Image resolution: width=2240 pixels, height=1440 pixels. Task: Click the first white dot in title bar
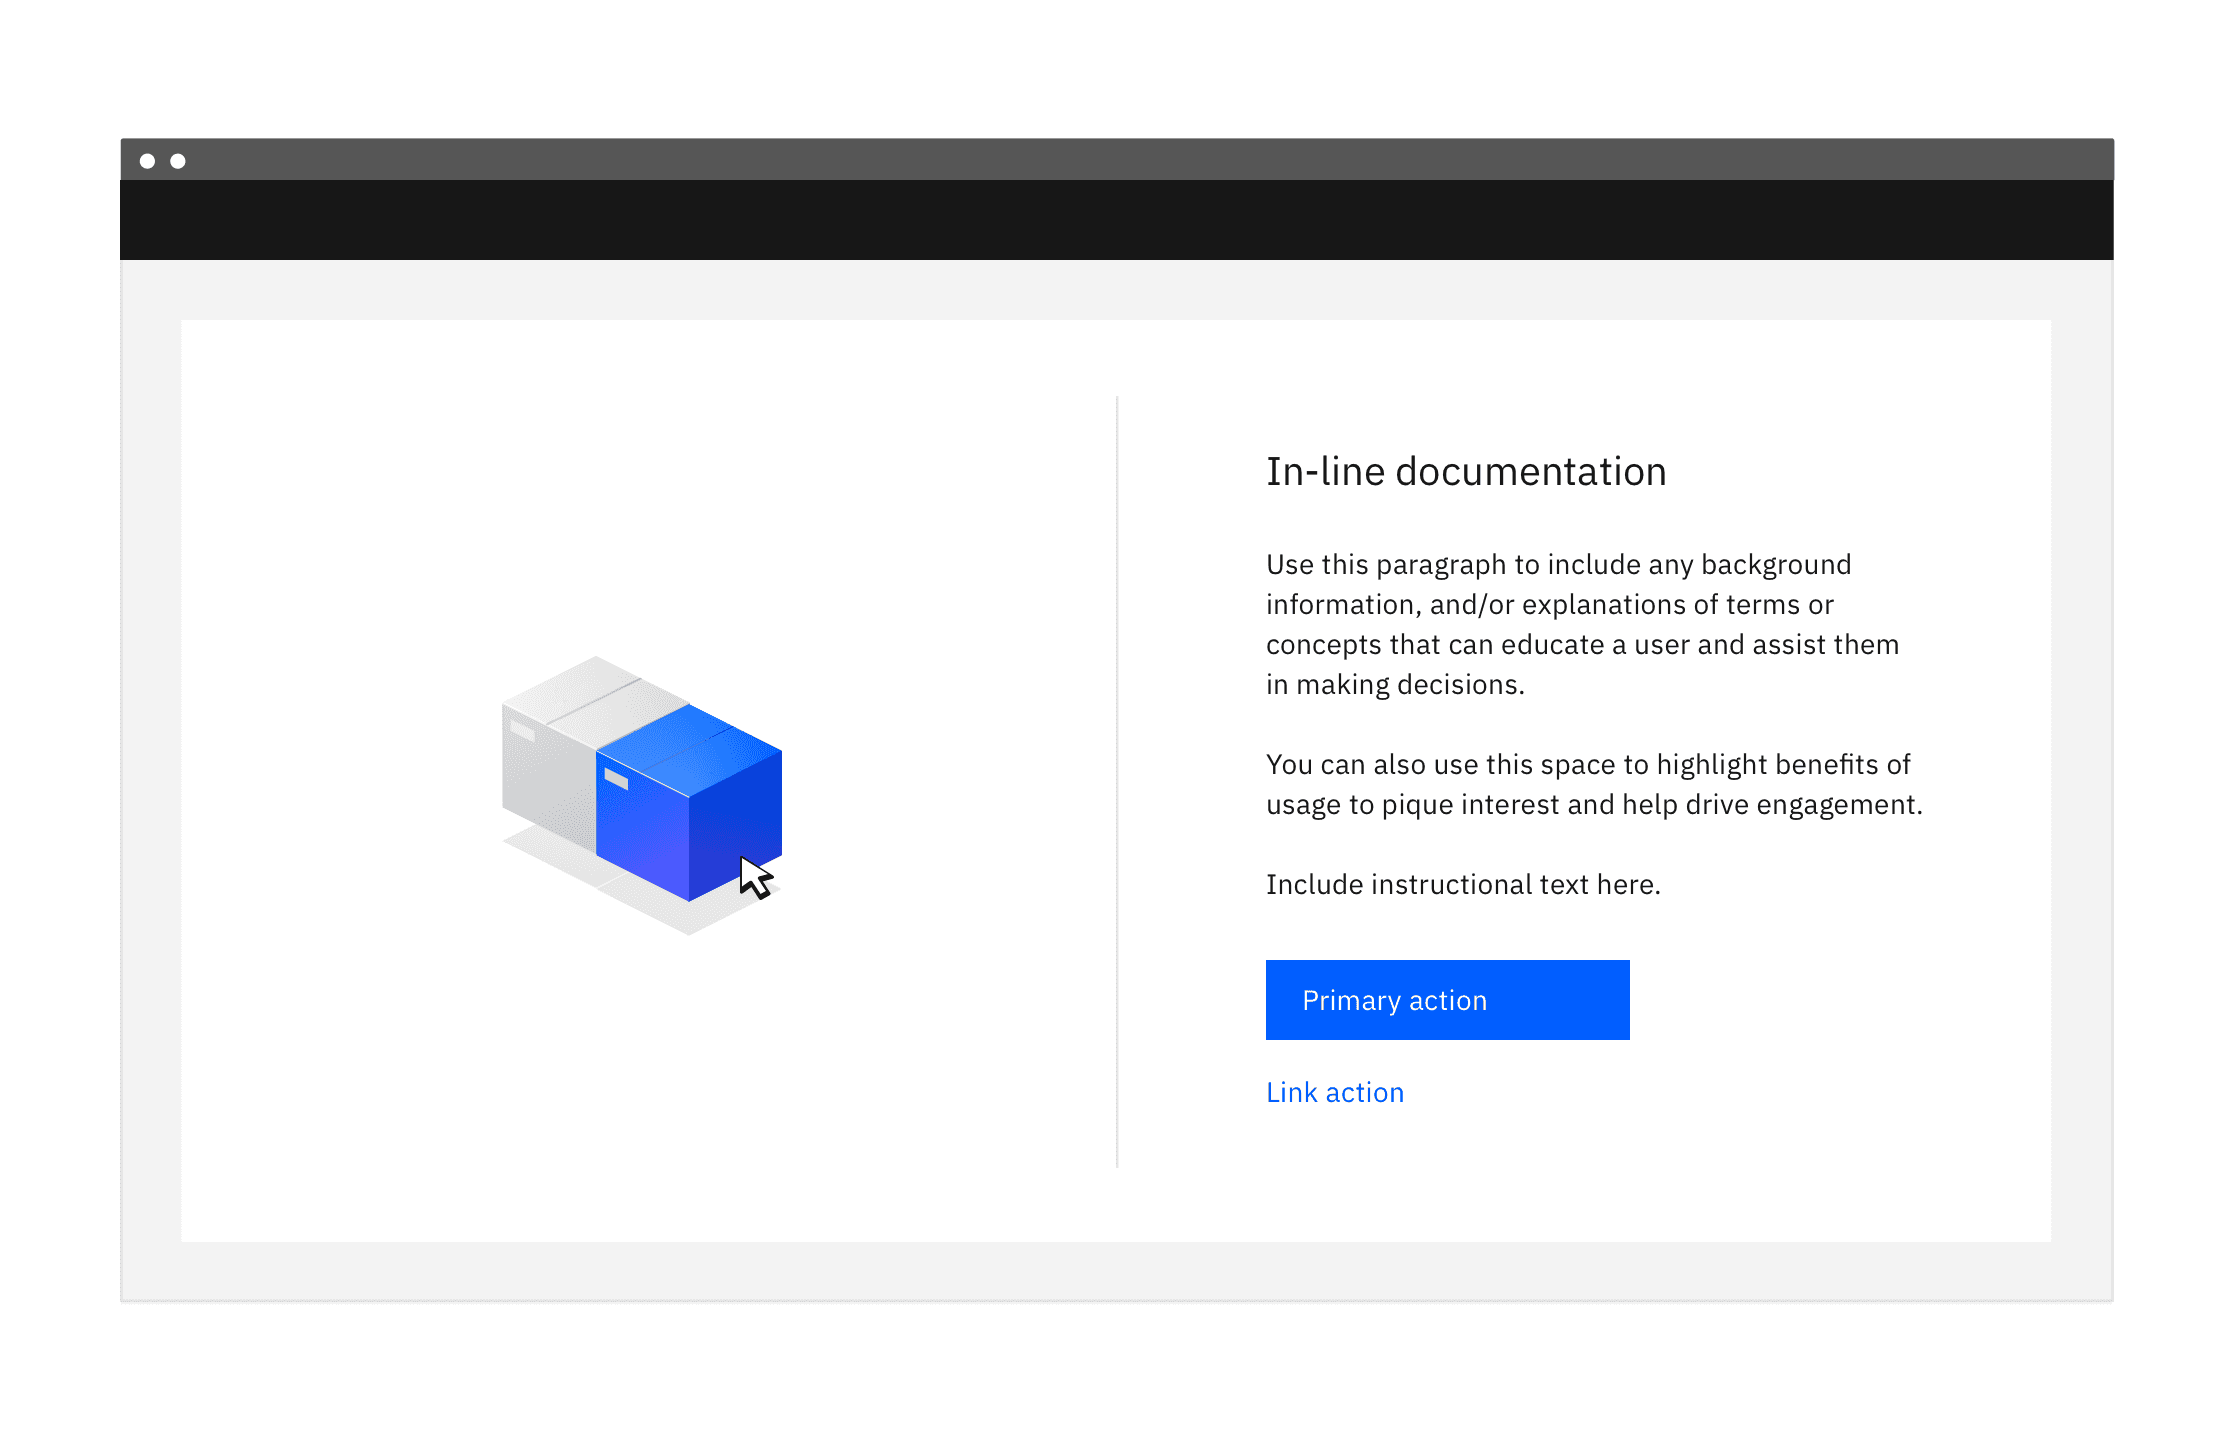pos(147,161)
